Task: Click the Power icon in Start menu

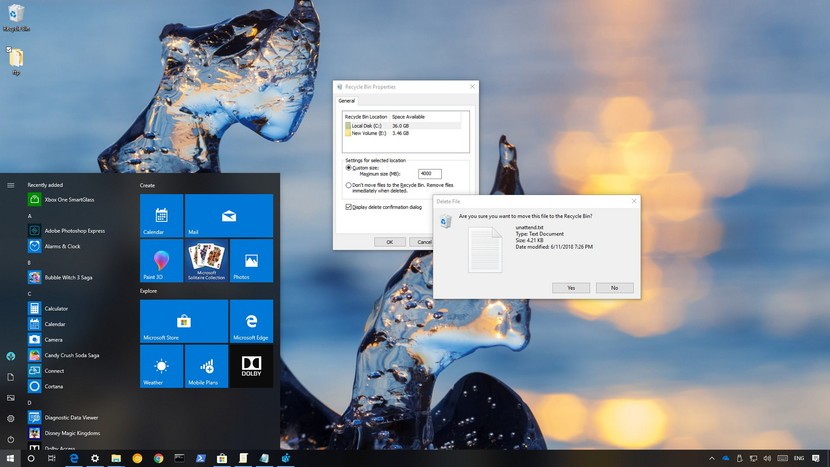Action: pos(11,439)
